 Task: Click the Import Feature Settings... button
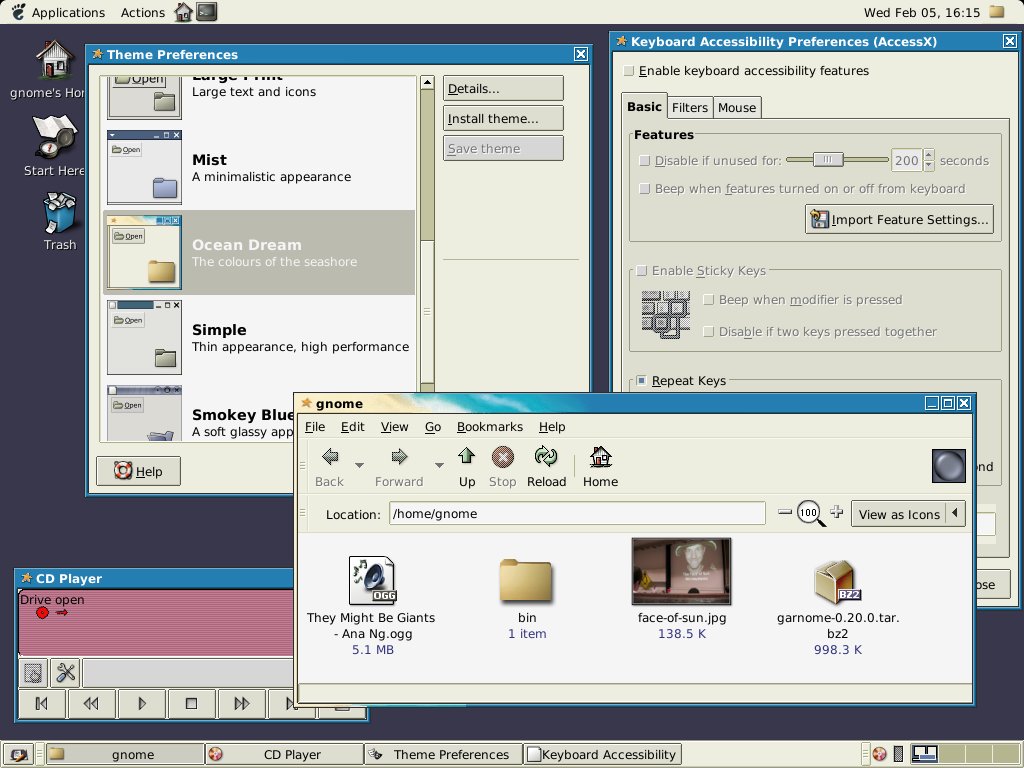click(899, 219)
